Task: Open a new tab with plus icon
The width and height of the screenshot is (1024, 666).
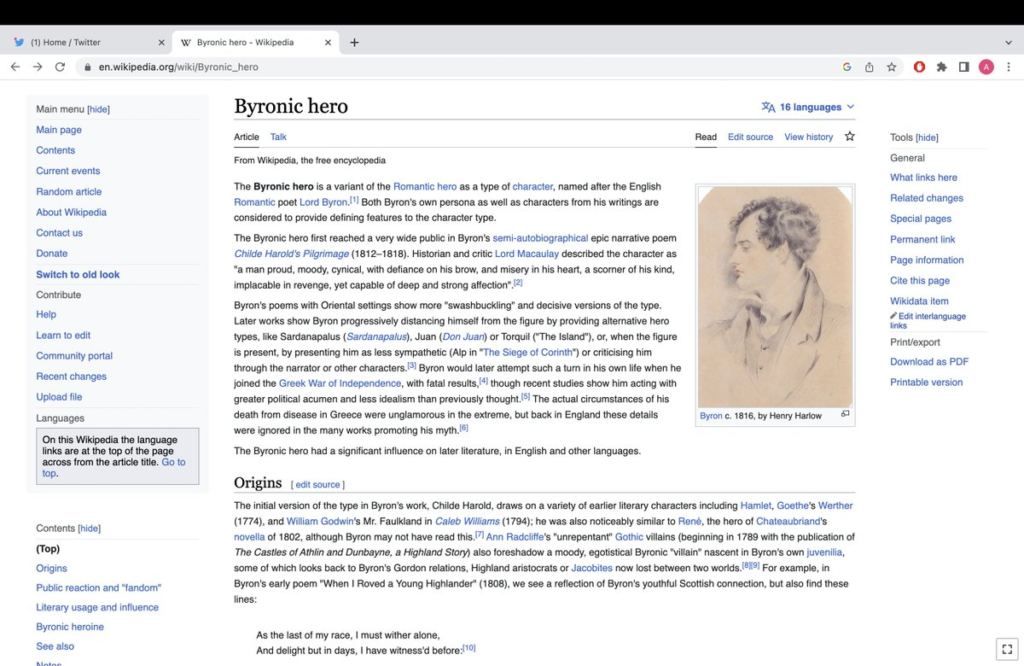Action: click(x=354, y=42)
